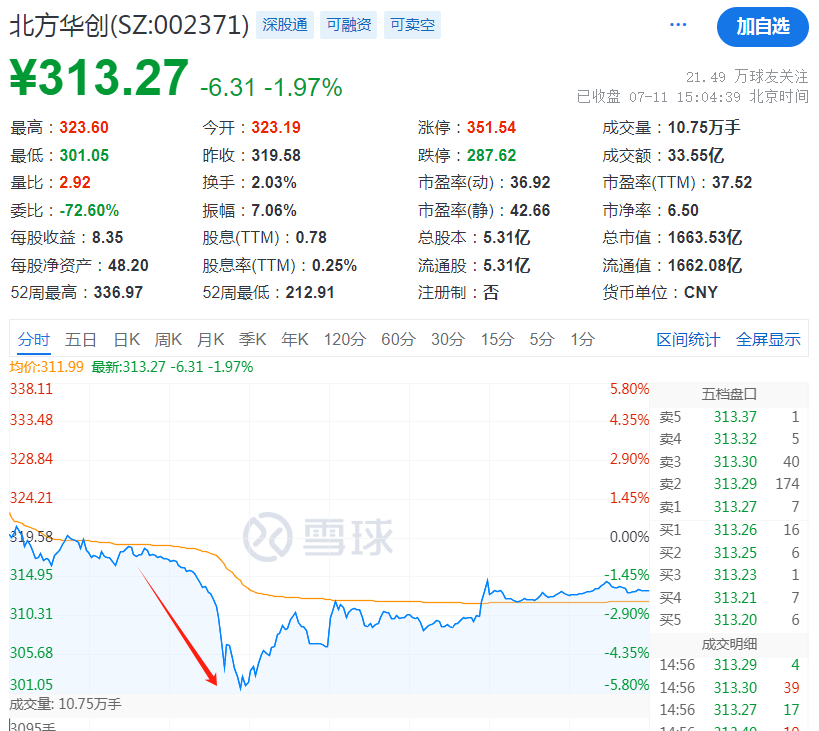Click the 昨收 value 319.58
Screen dimensions: 819x731
click(276, 155)
